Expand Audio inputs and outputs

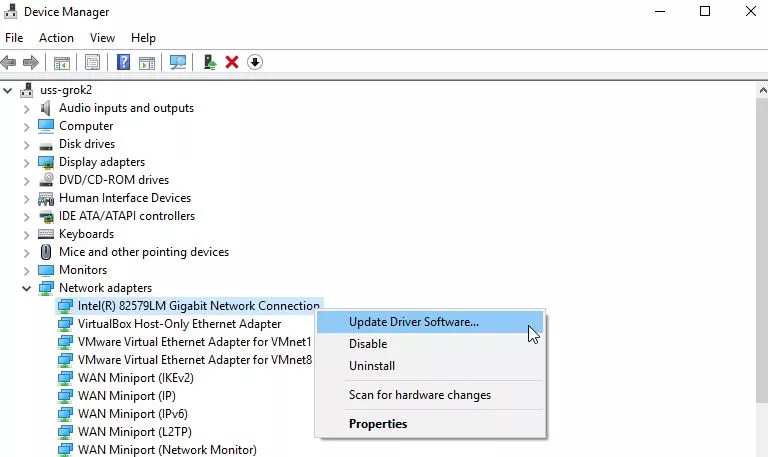26,108
